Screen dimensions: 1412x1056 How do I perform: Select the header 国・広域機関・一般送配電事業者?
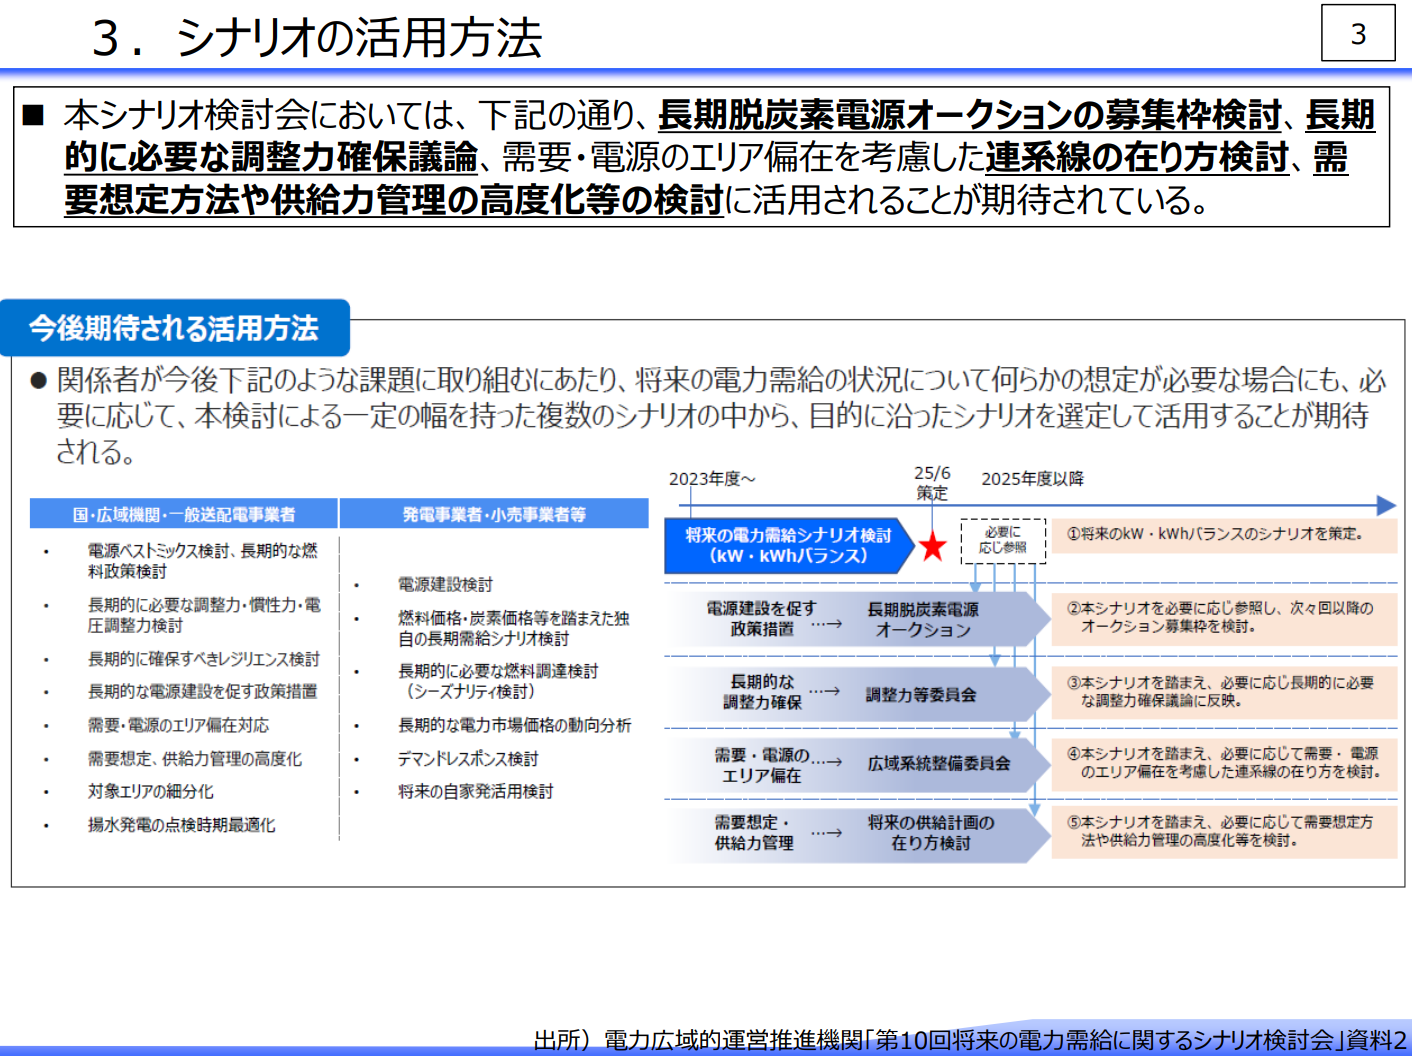pyautogui.click(x=184, y=514)
